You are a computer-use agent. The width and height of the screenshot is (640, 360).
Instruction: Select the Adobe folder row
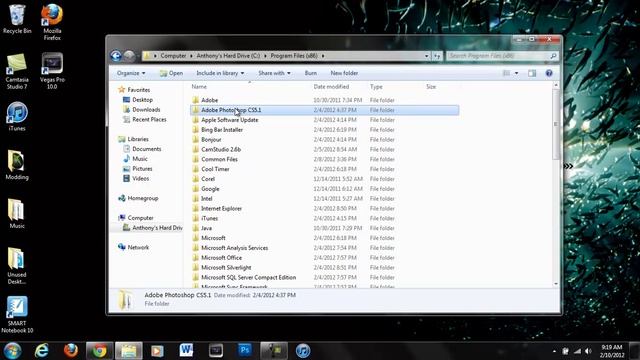click(324, 100)
